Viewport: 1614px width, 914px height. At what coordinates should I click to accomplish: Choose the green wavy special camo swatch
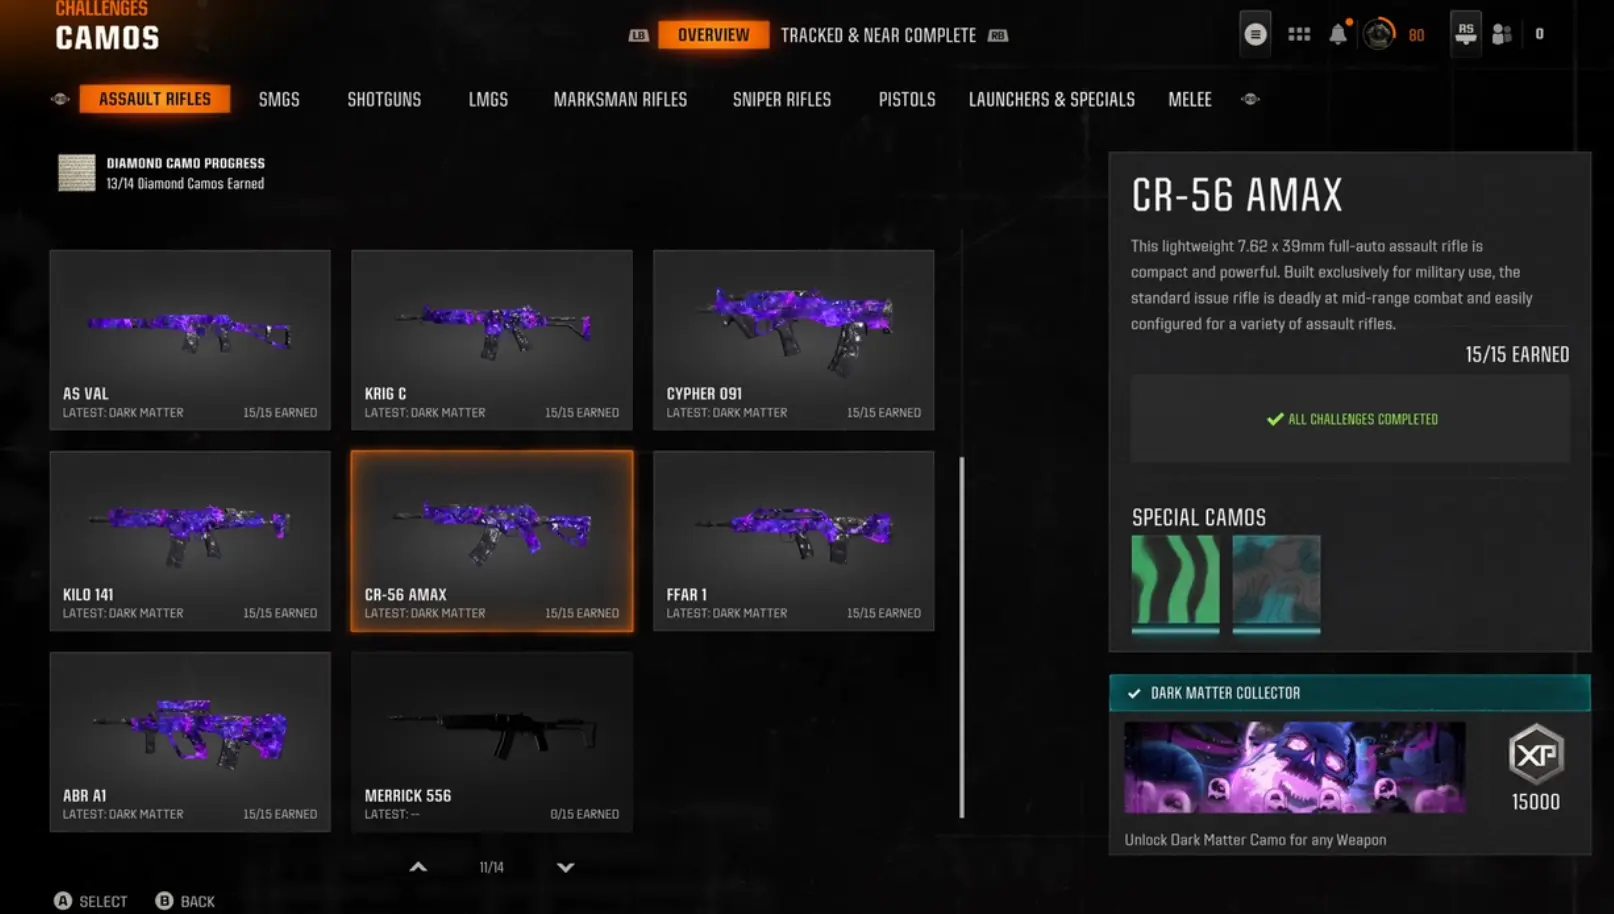point(1175,584)
